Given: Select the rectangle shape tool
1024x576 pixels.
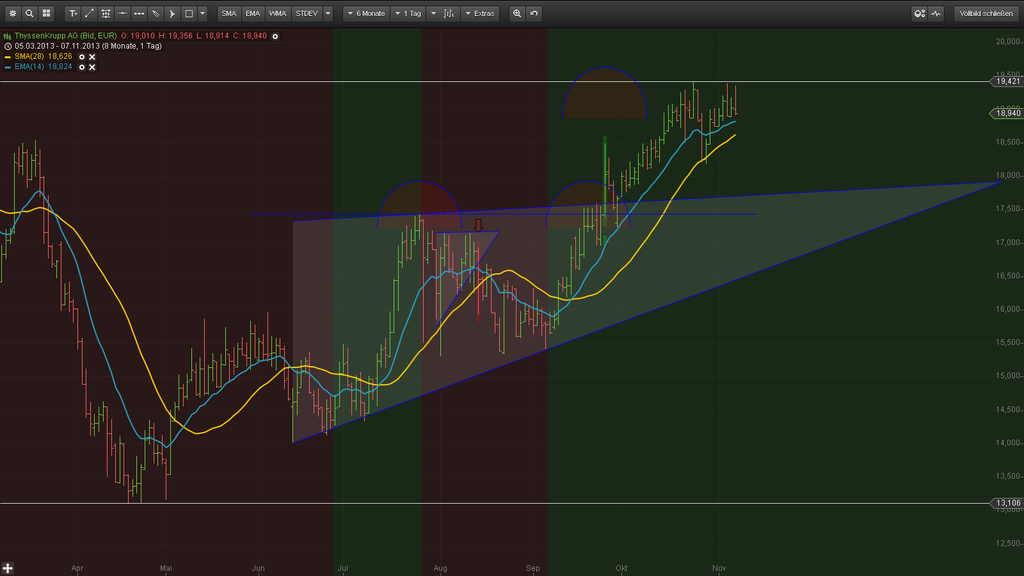Looking at the screenshot, I should click(189, 13).
